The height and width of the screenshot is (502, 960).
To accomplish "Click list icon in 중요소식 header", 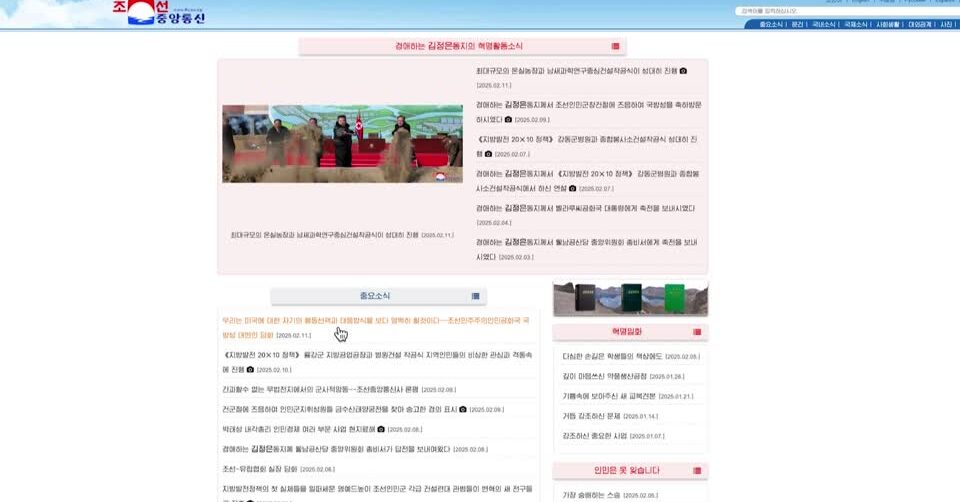I will [476, 296].
